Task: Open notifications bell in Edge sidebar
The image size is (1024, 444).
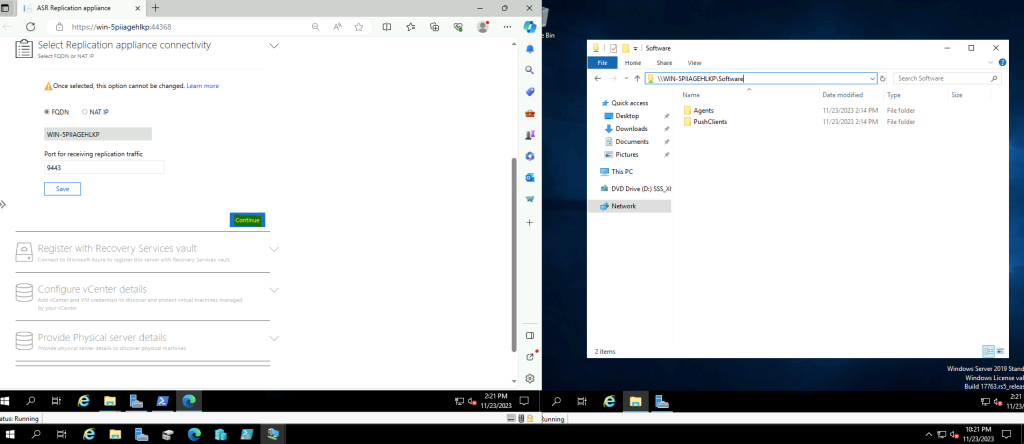Action: (x=530, y=49)
